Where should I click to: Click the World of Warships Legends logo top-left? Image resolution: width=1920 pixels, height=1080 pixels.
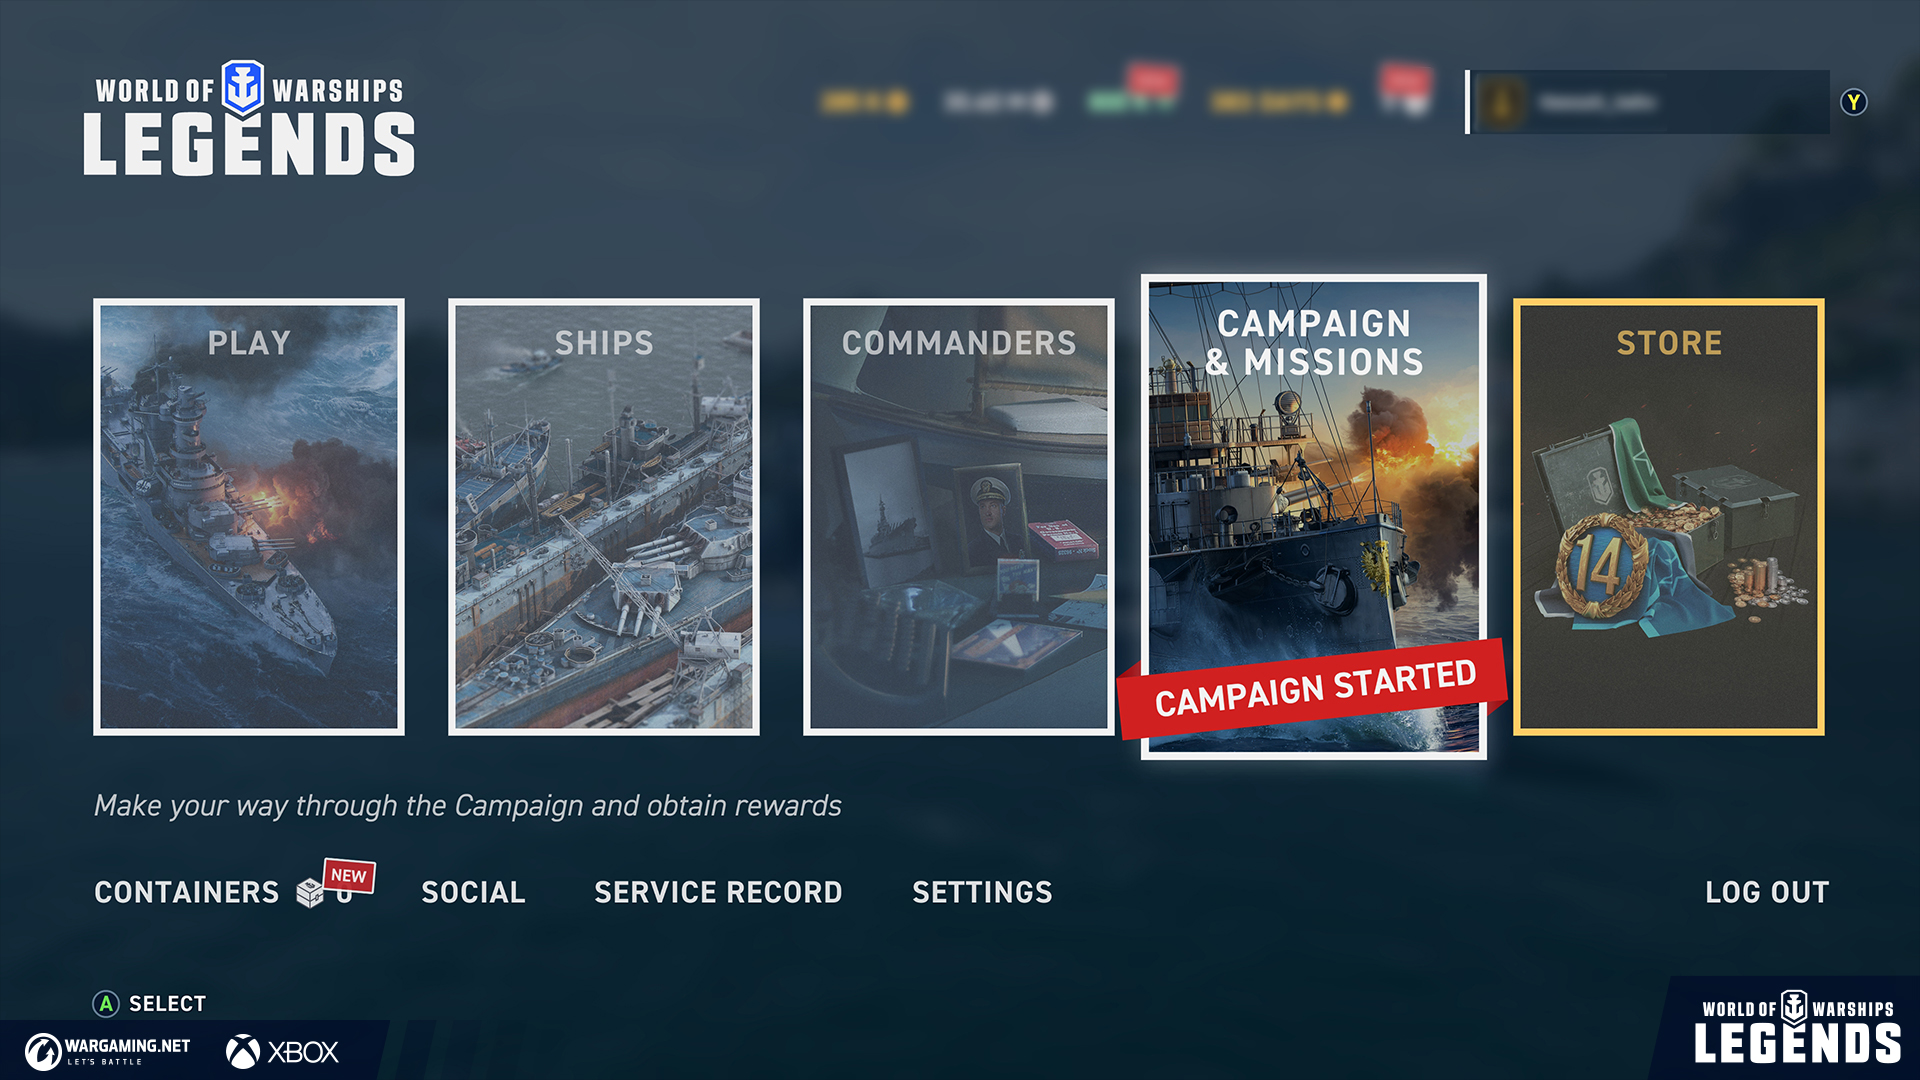249,118
